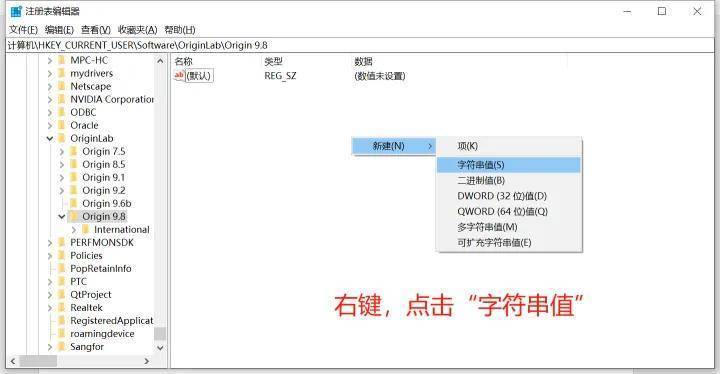Click the tree scrollbar up arrow

point(160,61)
